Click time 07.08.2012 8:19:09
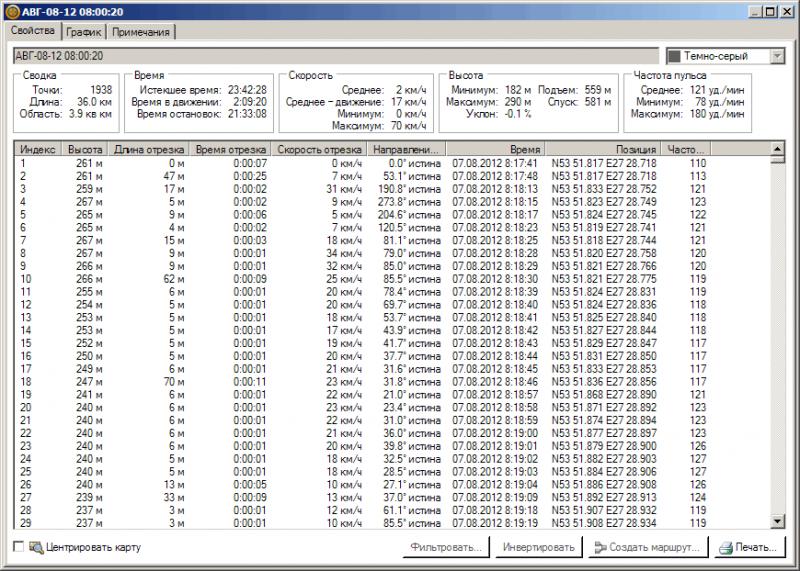Viewport: 800px width, 571px height. coord(495,497)
